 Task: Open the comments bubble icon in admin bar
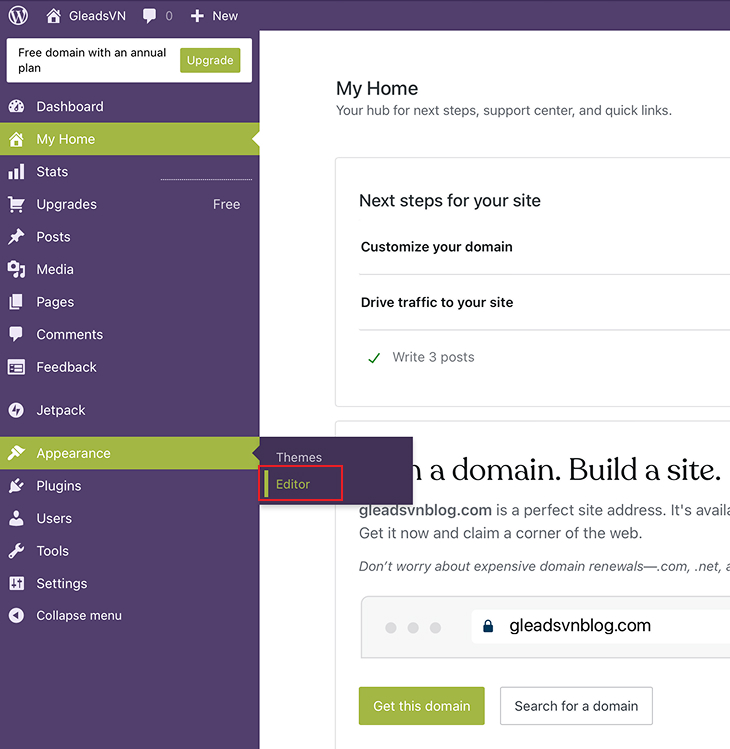coord(150,16)
